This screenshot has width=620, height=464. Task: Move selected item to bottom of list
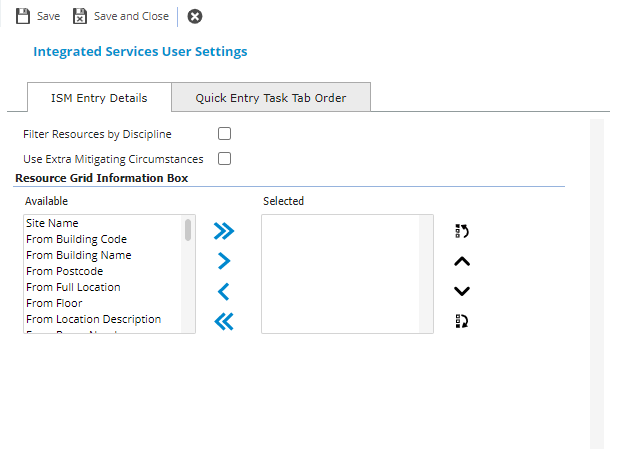(x=461, y=321)
